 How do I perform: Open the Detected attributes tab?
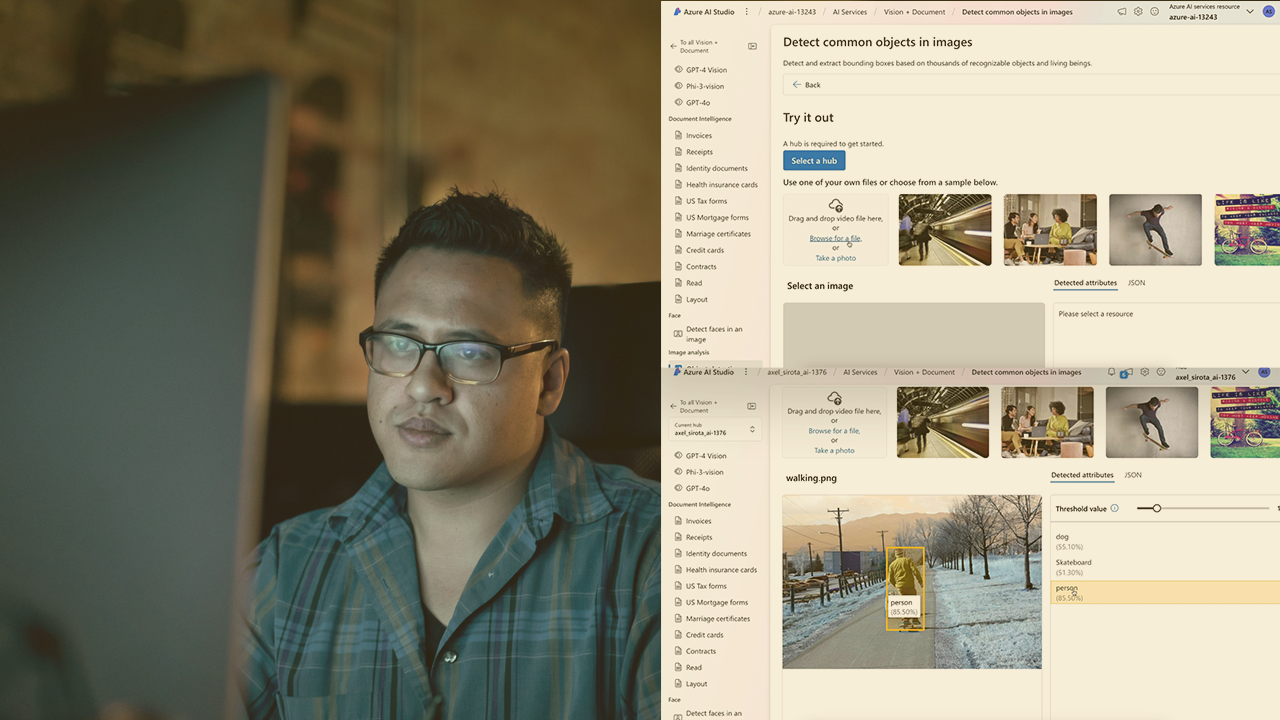click(1084, 283)
